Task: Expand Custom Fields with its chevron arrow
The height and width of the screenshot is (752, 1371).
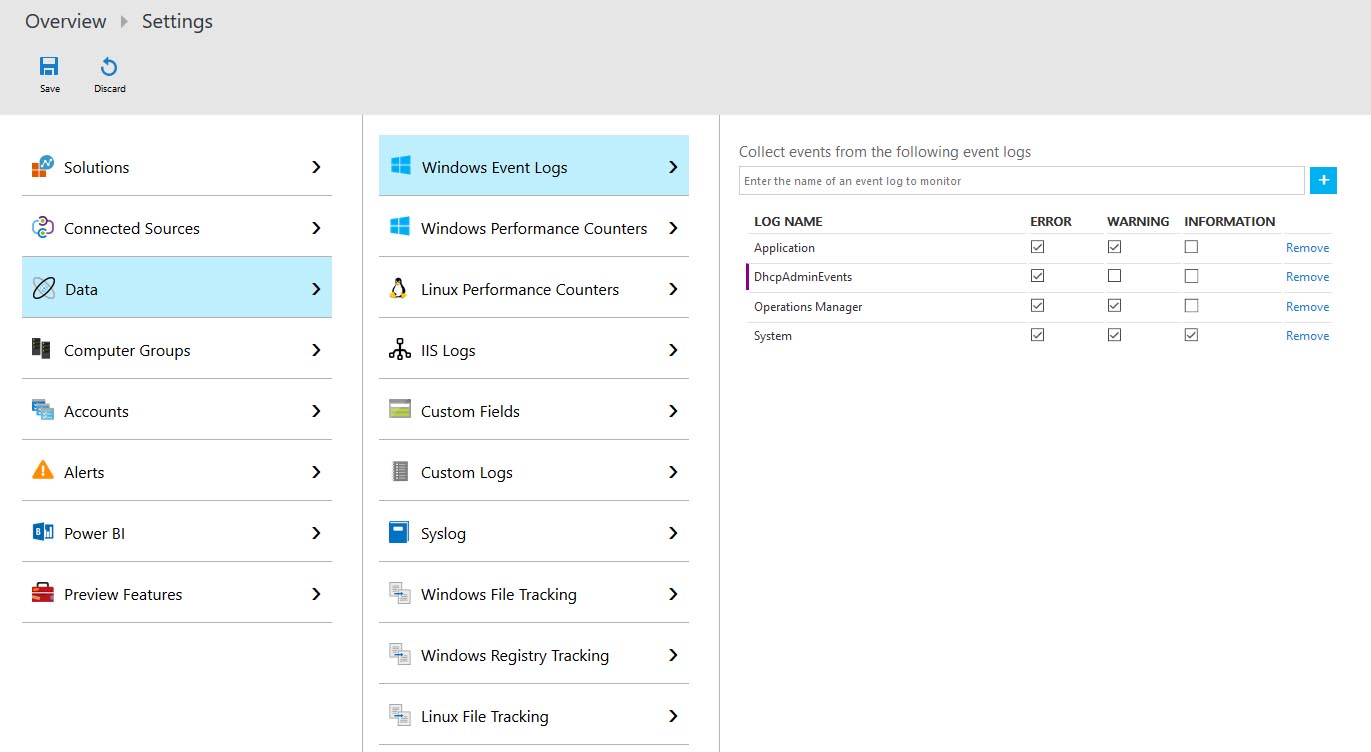Action: (673, 411)
